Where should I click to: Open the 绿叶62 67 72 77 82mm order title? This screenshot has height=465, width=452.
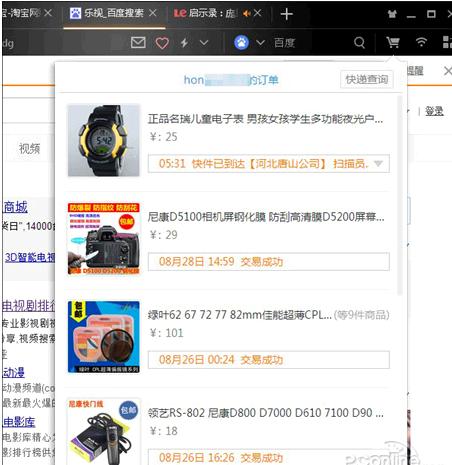coord(240,315)
